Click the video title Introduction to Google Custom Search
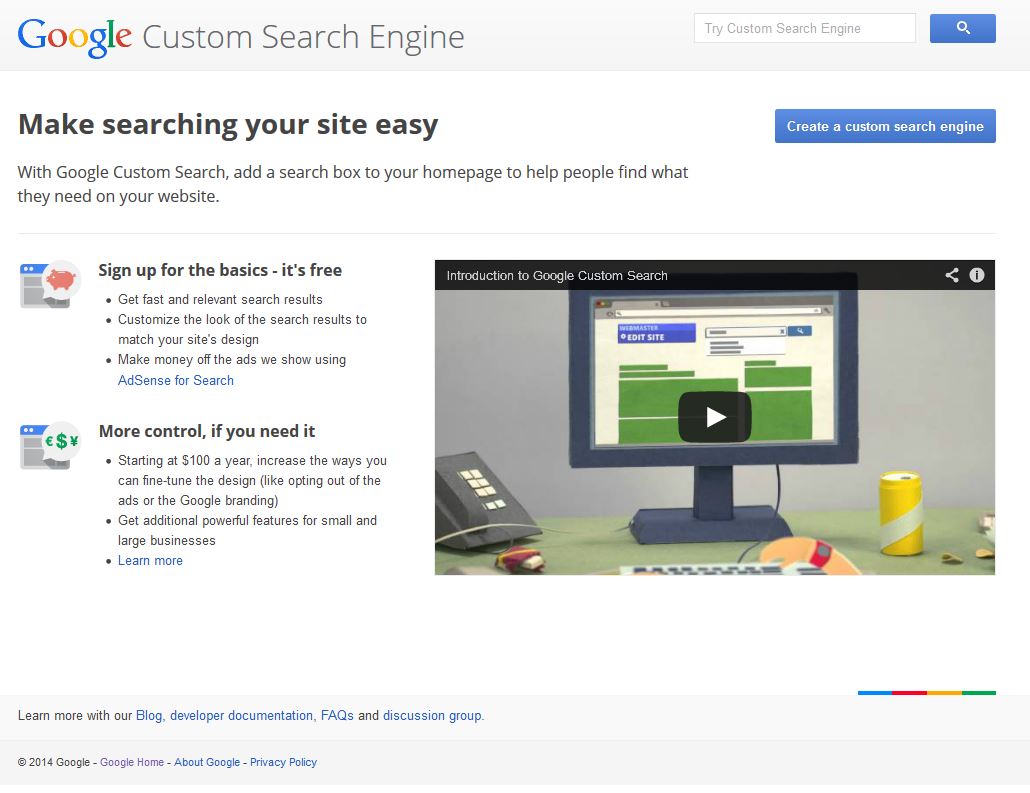The height and width of the screenshot is (793, 1030). tap(557, 275)
